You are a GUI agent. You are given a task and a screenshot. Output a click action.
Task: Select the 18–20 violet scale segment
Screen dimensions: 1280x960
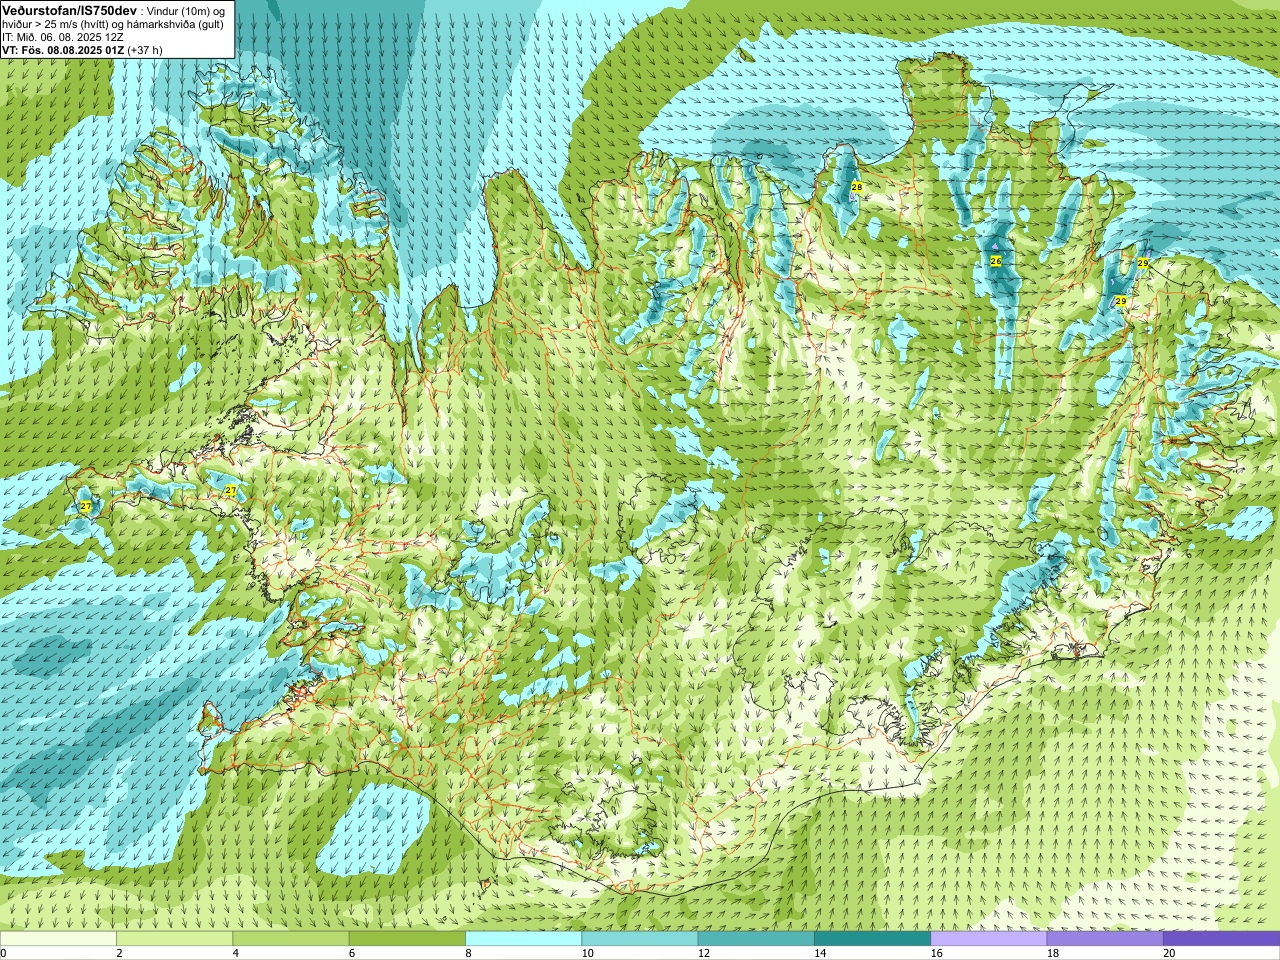point(1105,939)
